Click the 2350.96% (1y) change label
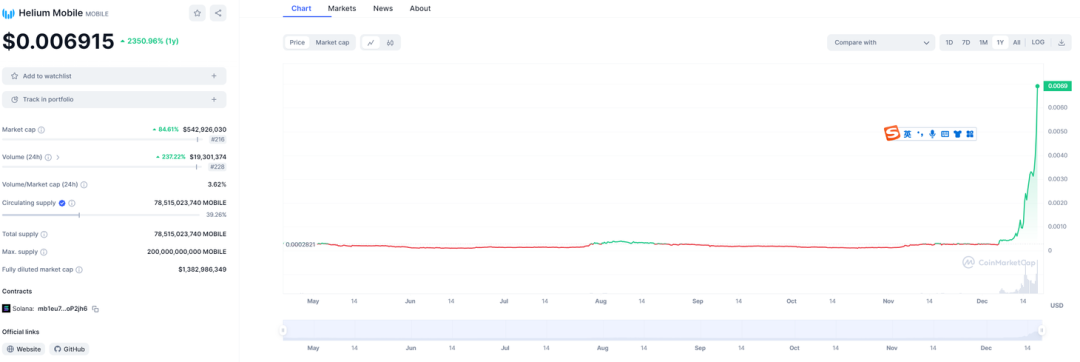Image resolution: width=1080 pixels, height=362 pixels. tap(149, 41)
